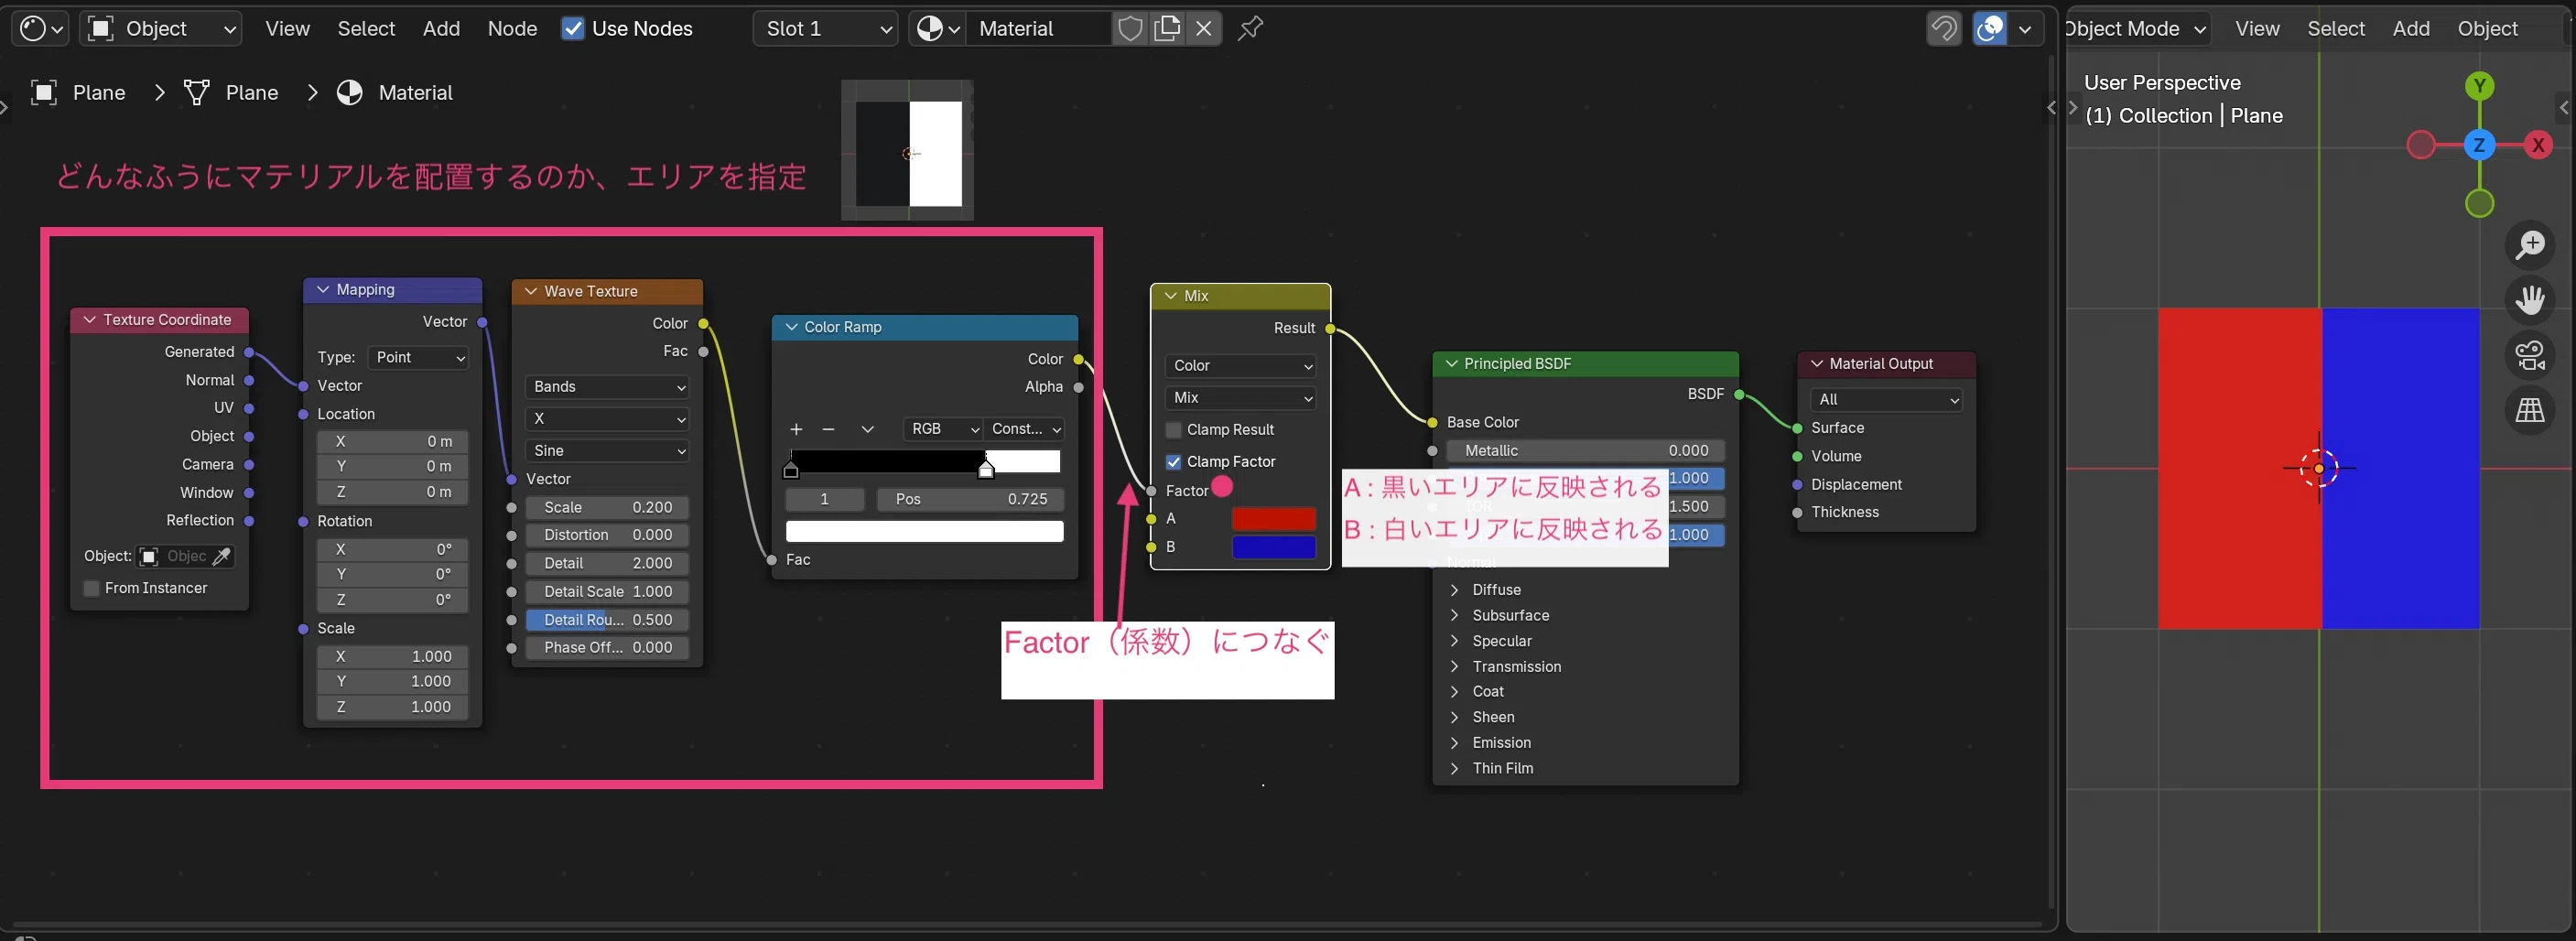Remove color stop with minus icon

[828, 429]
